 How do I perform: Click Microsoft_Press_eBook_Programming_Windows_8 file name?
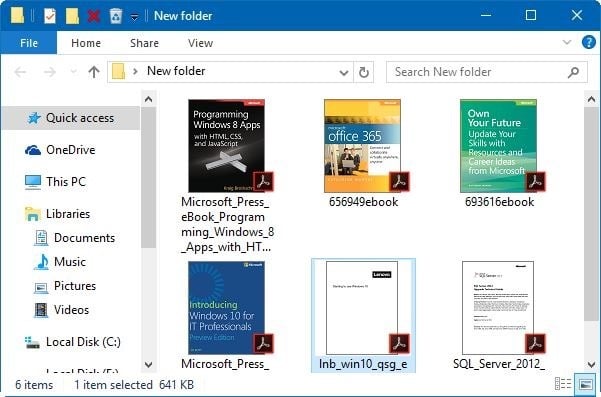click(227, 225)
